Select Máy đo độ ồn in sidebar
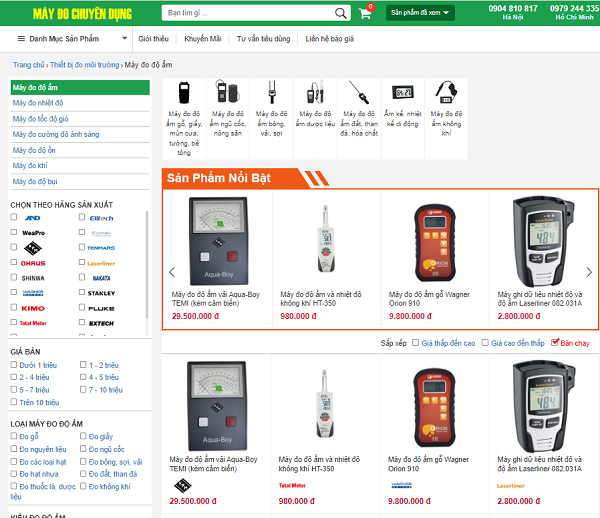The image size is (600, 518). 34,150
